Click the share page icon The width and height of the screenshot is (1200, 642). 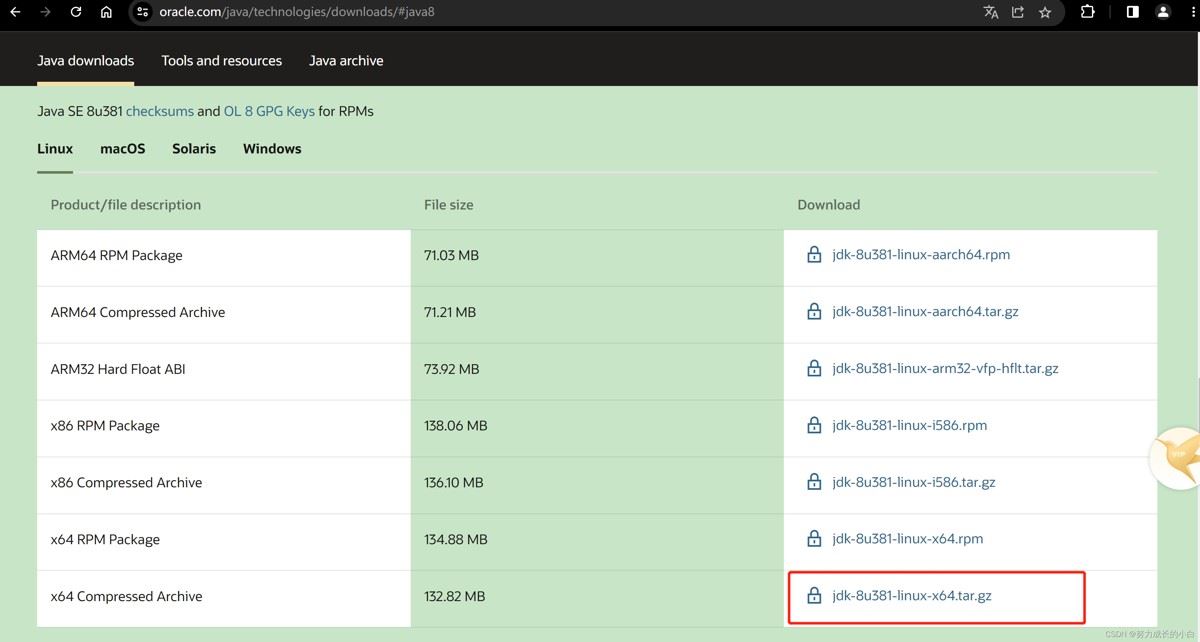[x=1018, y=12]
